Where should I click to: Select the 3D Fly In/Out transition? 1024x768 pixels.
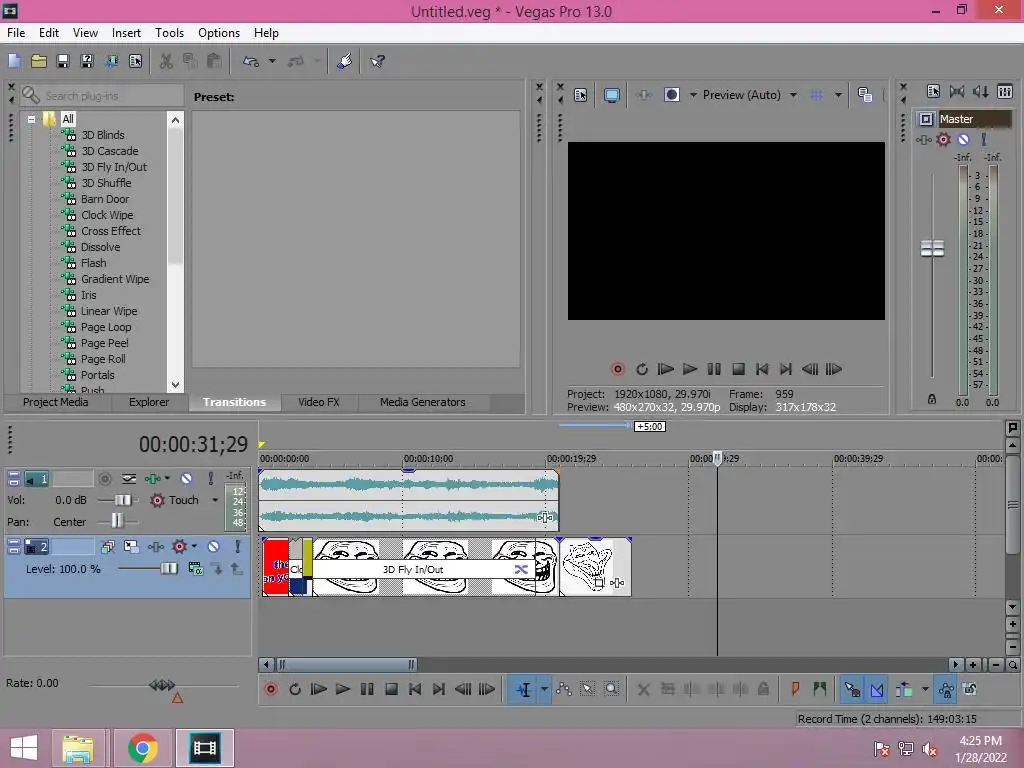114,167
